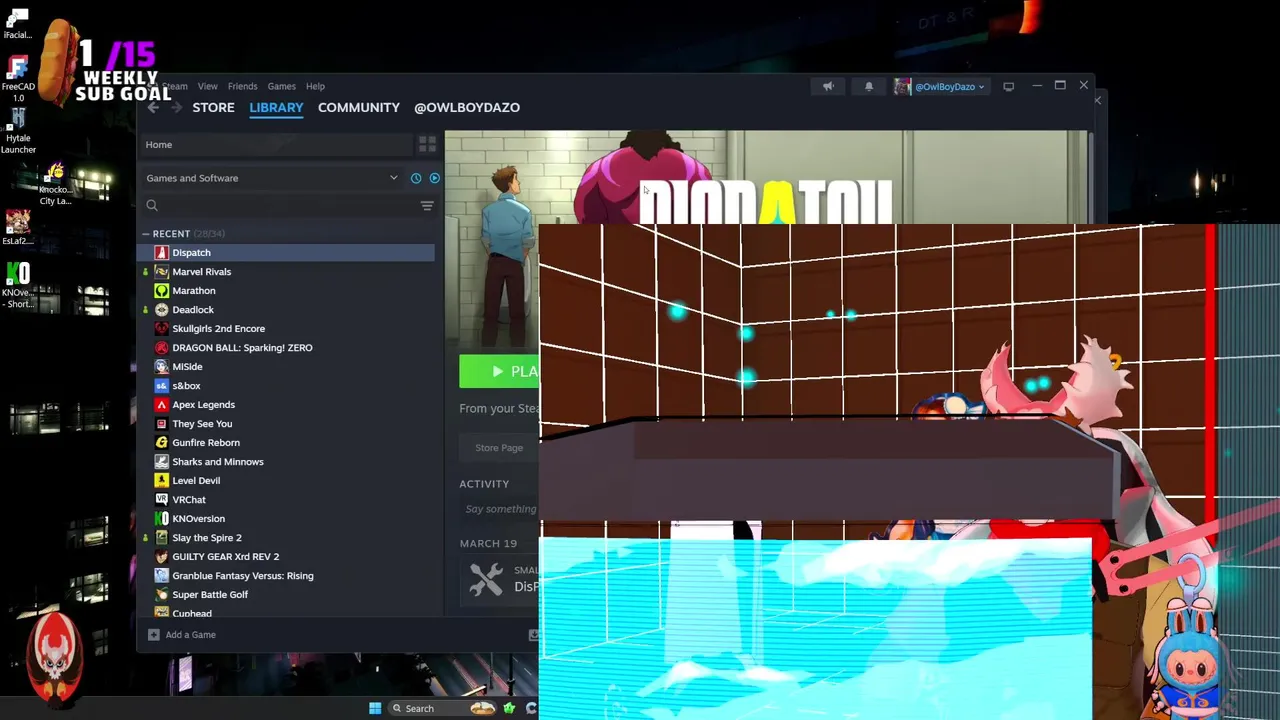Viewport: 1280px width, 720px height.
Task: Open the Windows Start menu
Action: pyautogui.click(x=375, y=709)
